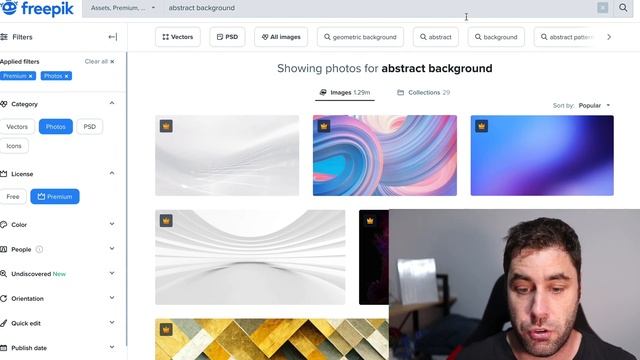Click the Undiscovered search icon
640x360 pixels.
click(4, 274)
